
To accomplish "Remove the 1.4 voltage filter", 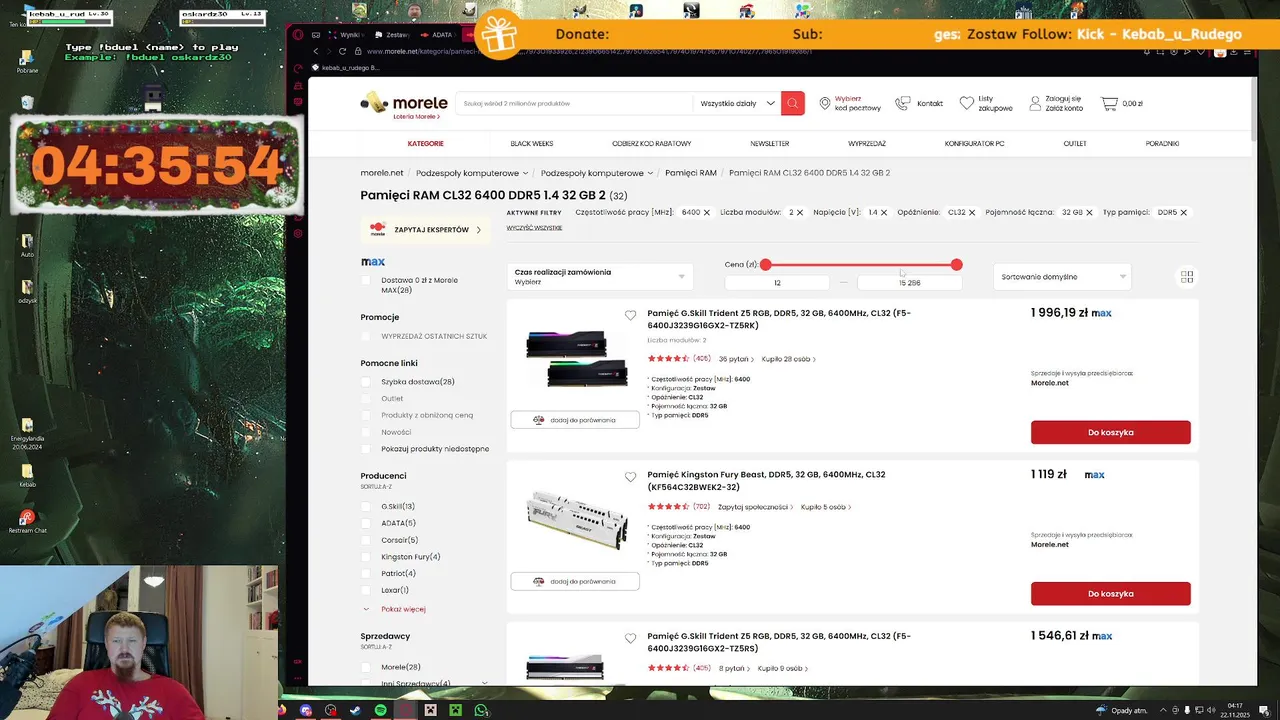I will point(884,212).
